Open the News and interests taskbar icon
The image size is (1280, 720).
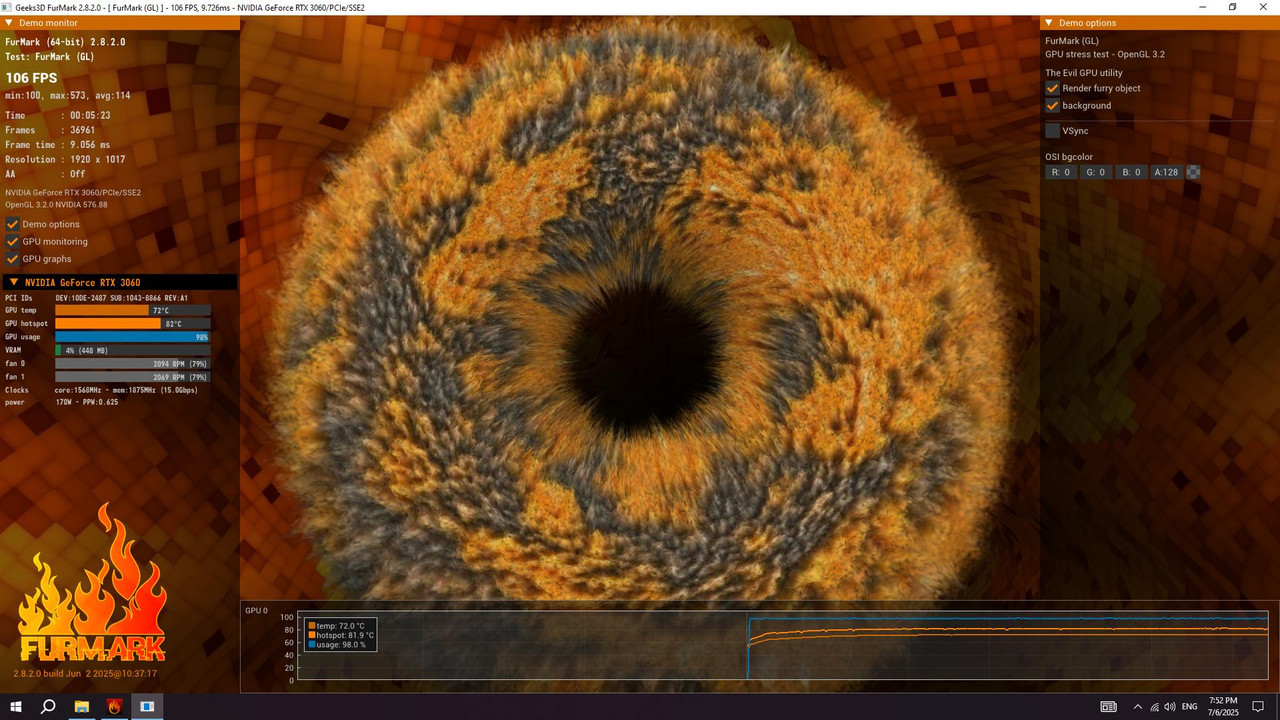tap(1108, 706)
